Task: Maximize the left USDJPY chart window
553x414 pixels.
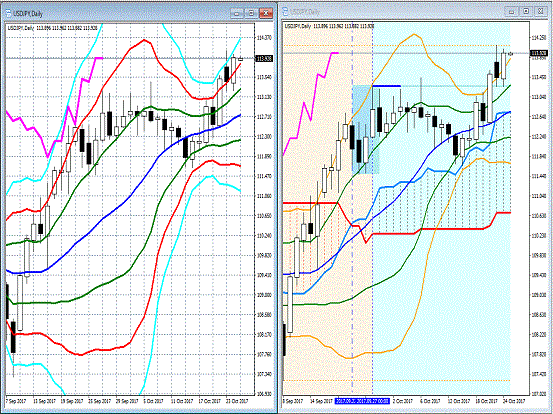Action: click(251, 13)
